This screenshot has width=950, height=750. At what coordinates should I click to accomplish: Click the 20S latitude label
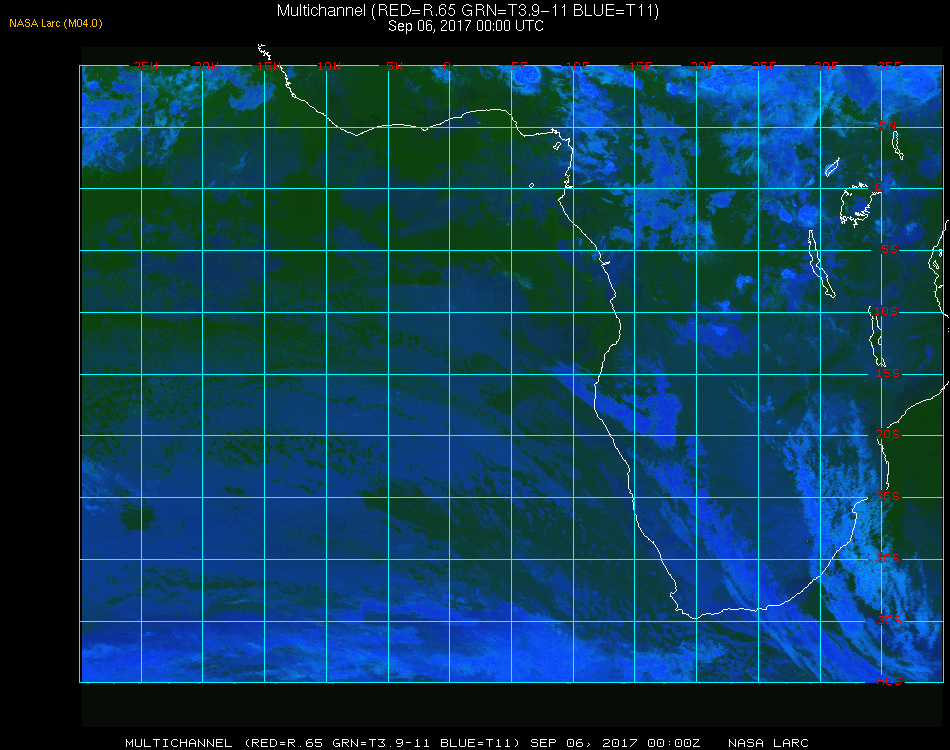888,434
